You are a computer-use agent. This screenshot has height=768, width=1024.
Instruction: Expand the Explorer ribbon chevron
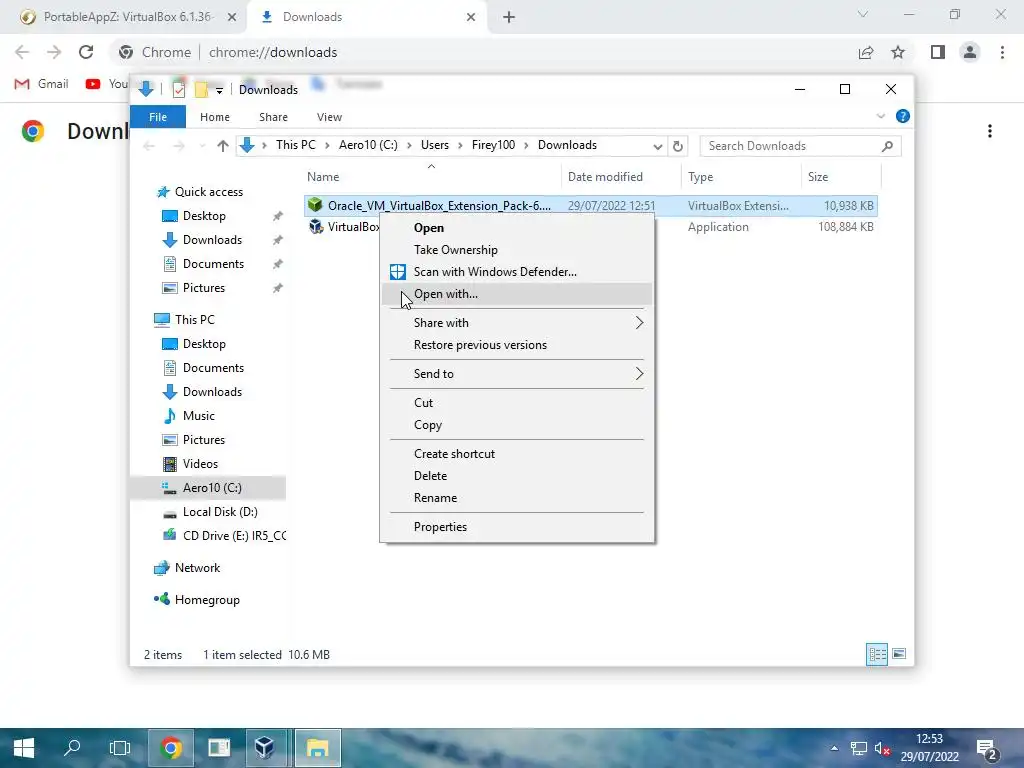point(880,116)
